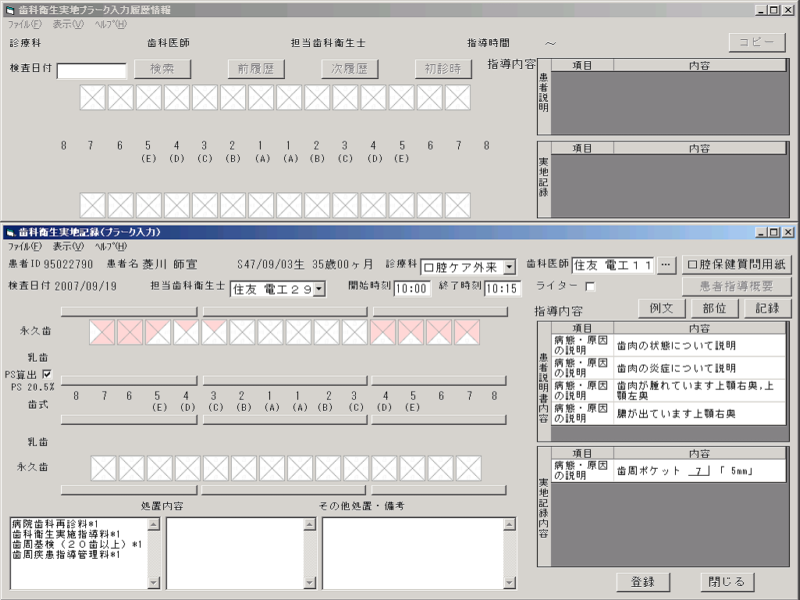
Task: Select the 歯周ポケット row in 実地記録内容 table
Action: click(x=698, y=470)
